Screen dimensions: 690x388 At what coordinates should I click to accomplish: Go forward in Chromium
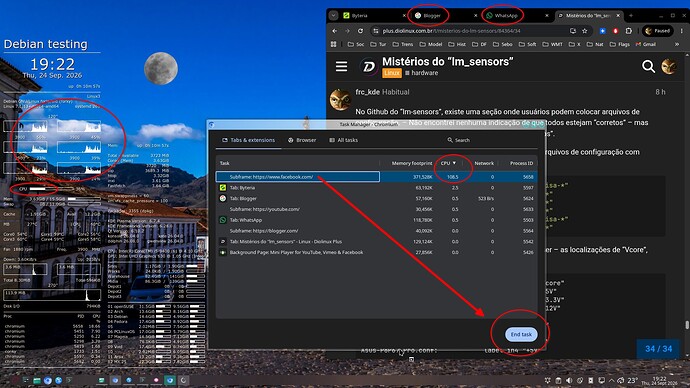click(x=347, y=31)
